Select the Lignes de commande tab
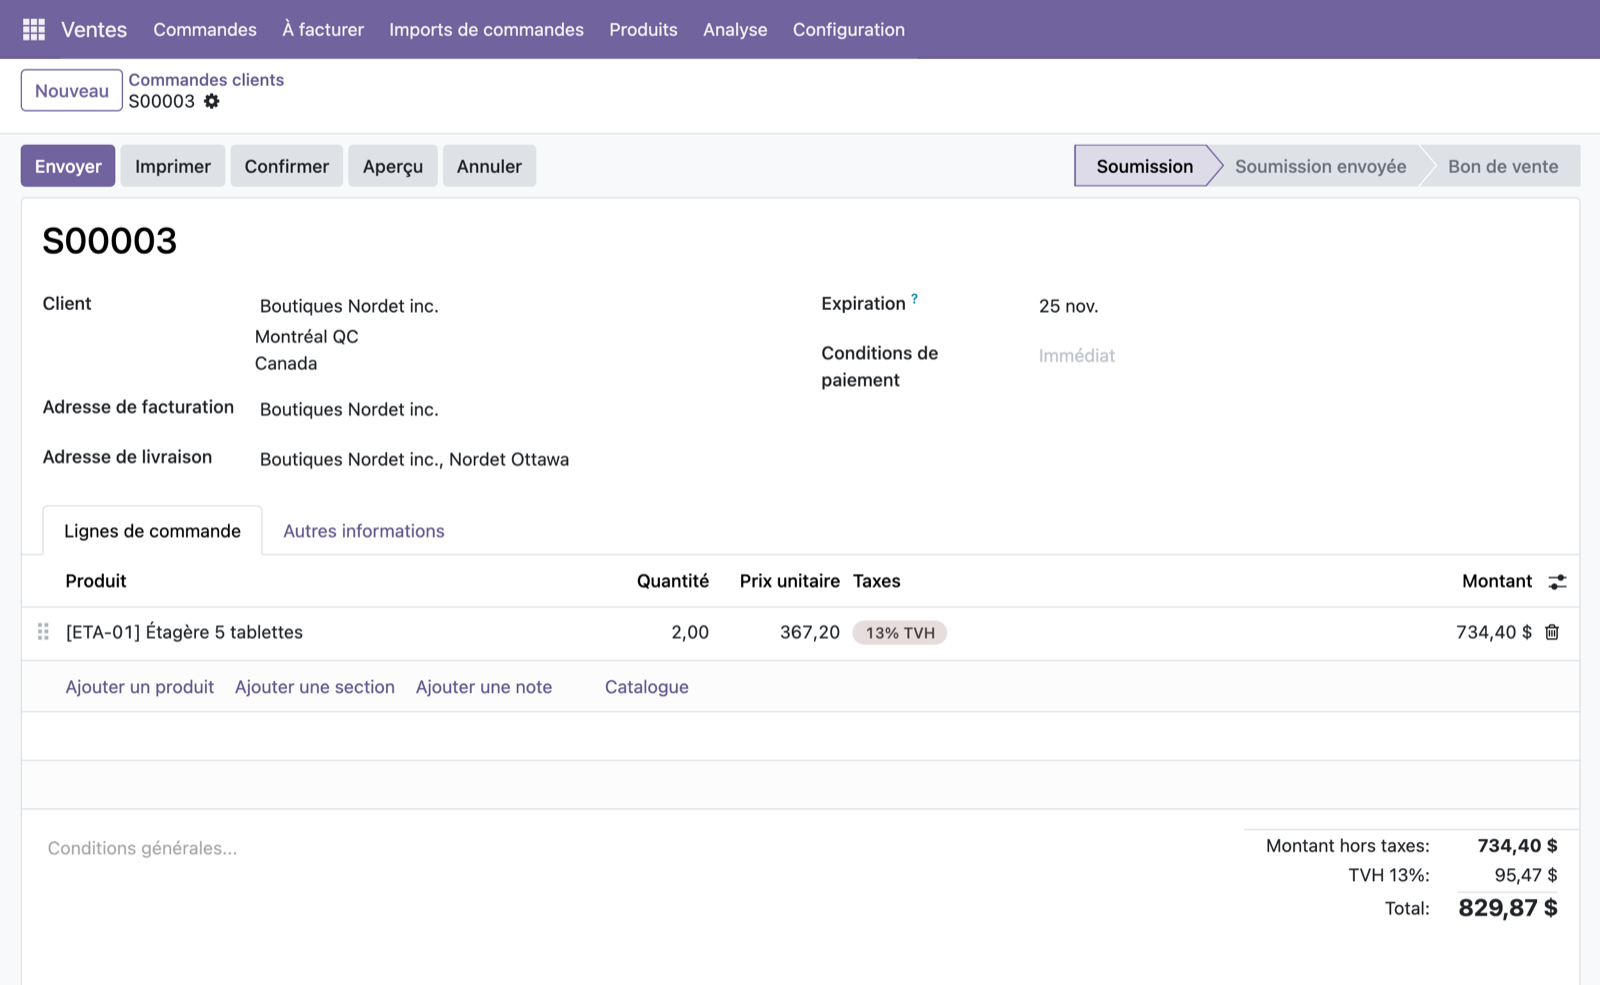This screenshot has width=1600, height=985. click(152, 531)
